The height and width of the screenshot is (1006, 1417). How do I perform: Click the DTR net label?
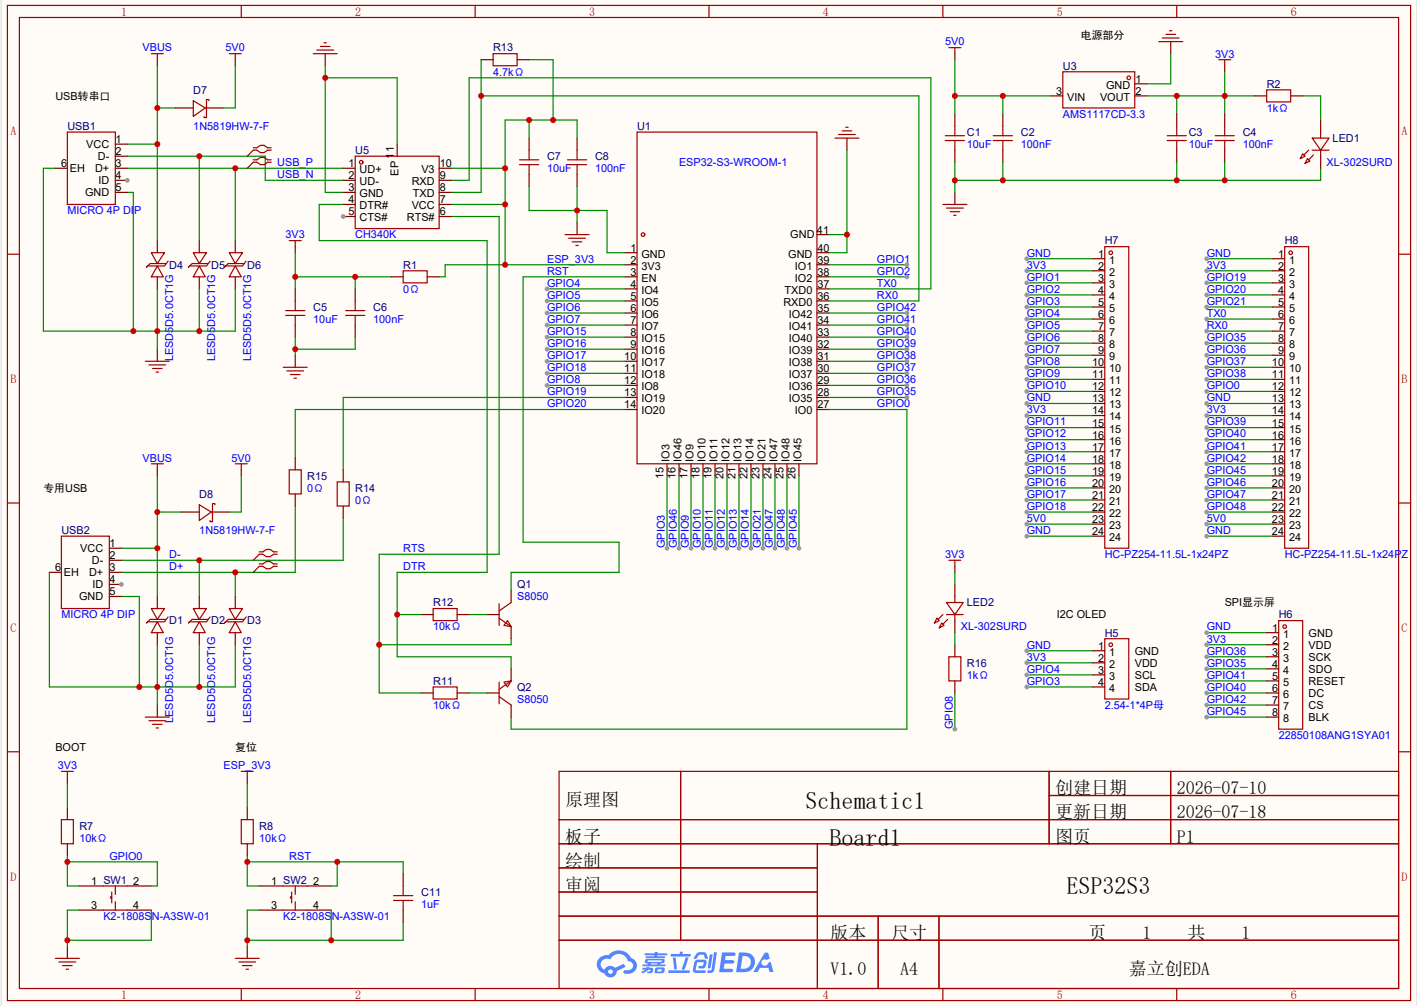[x=414, y=566]
